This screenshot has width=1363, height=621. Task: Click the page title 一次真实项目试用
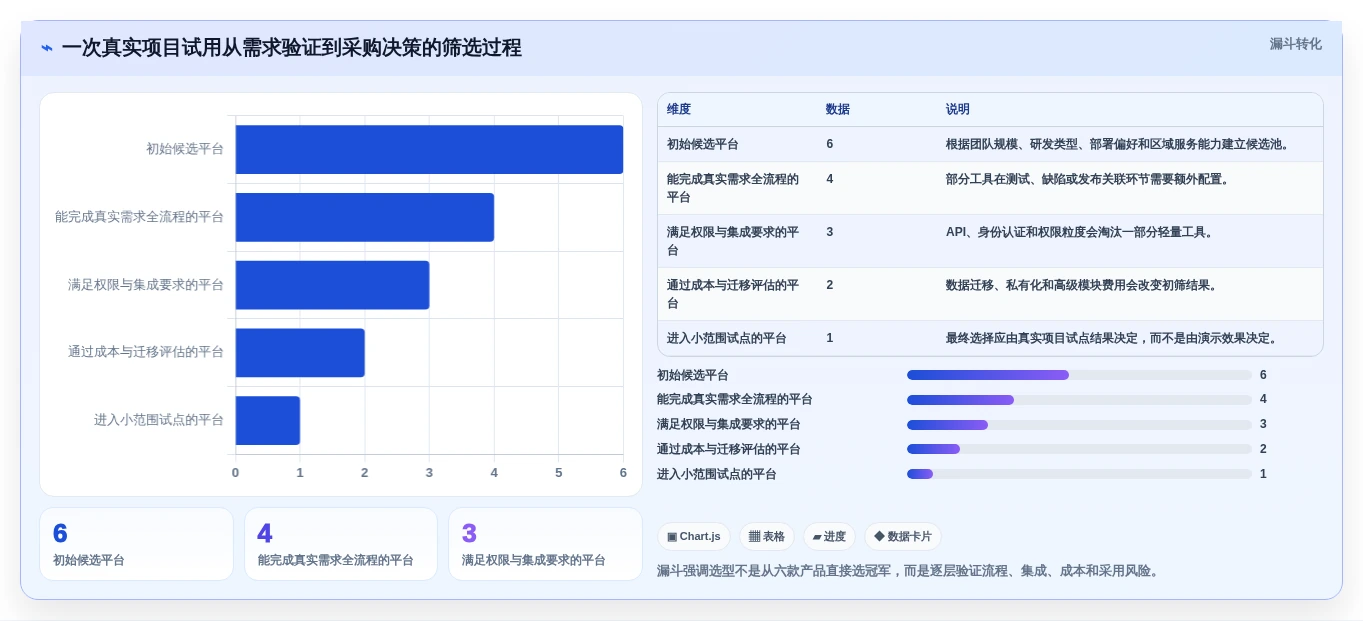[292, 48]
